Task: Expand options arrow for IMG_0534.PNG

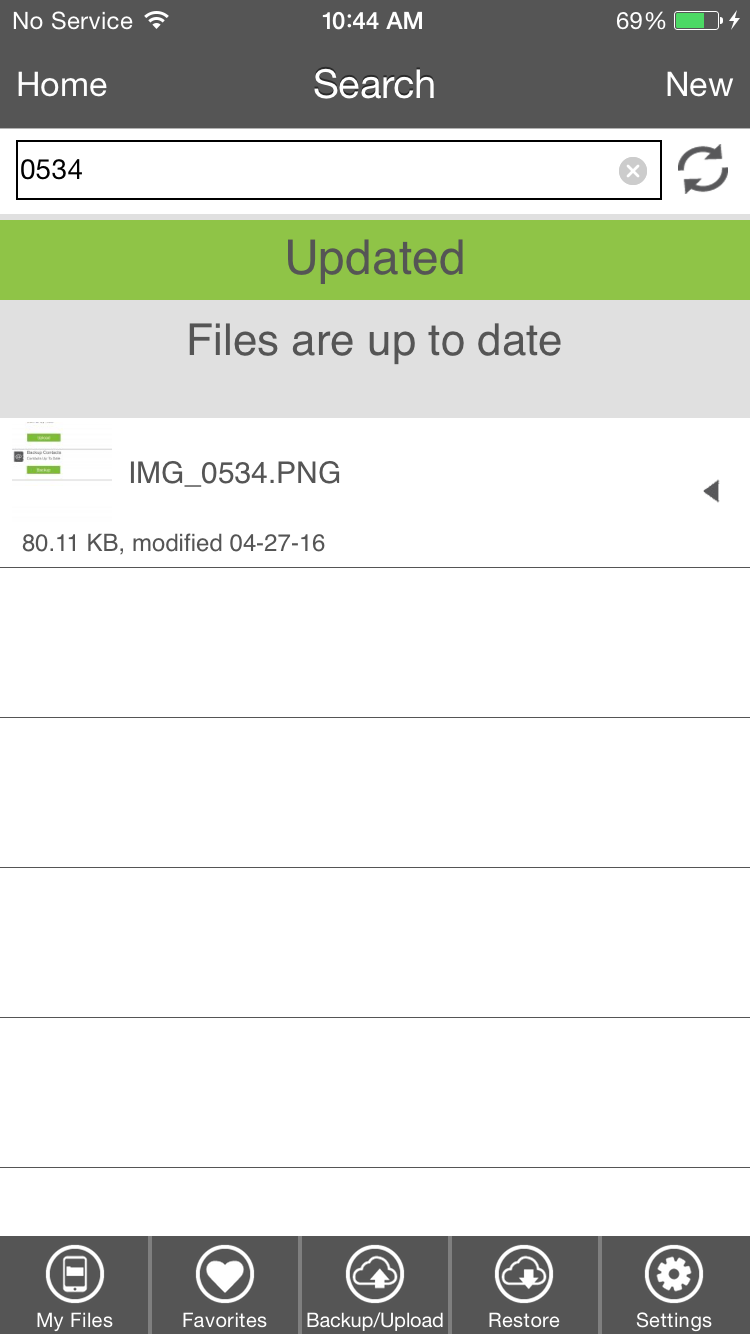Action: pos(711,491)
